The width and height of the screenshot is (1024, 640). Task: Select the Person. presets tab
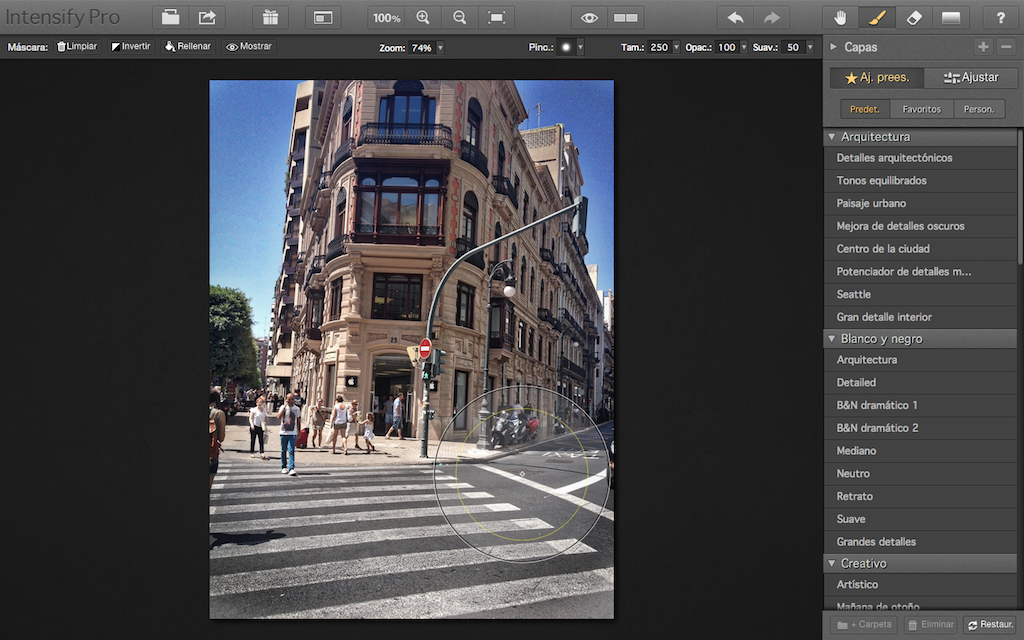(979, 109)
